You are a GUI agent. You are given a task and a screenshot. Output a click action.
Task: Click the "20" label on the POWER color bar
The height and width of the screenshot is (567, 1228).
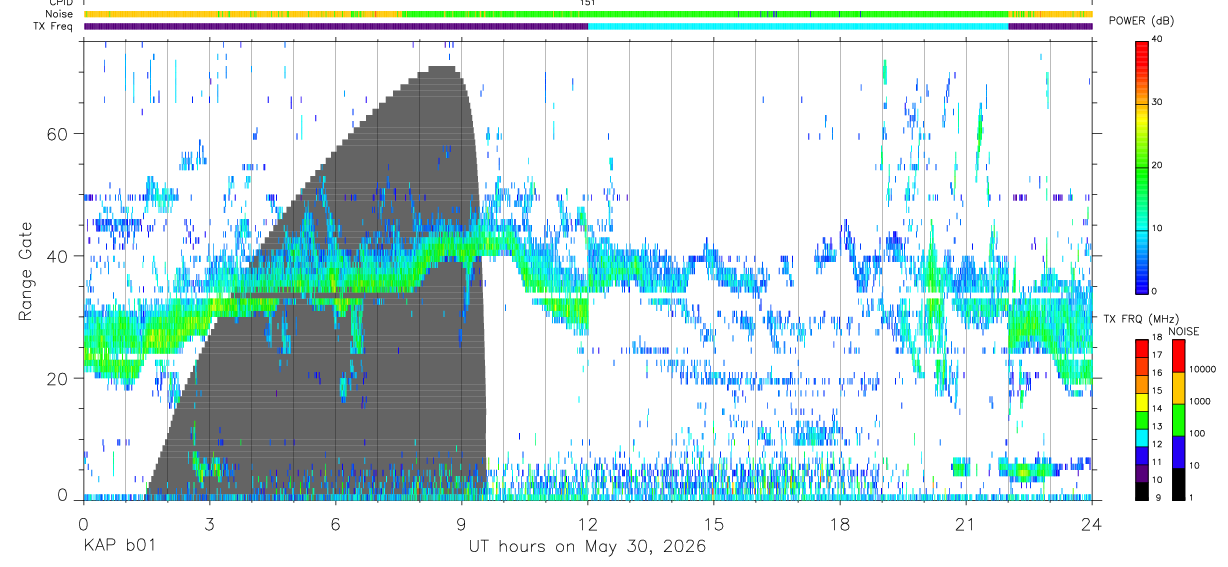pyautogui.click(x=1157, y=166)
